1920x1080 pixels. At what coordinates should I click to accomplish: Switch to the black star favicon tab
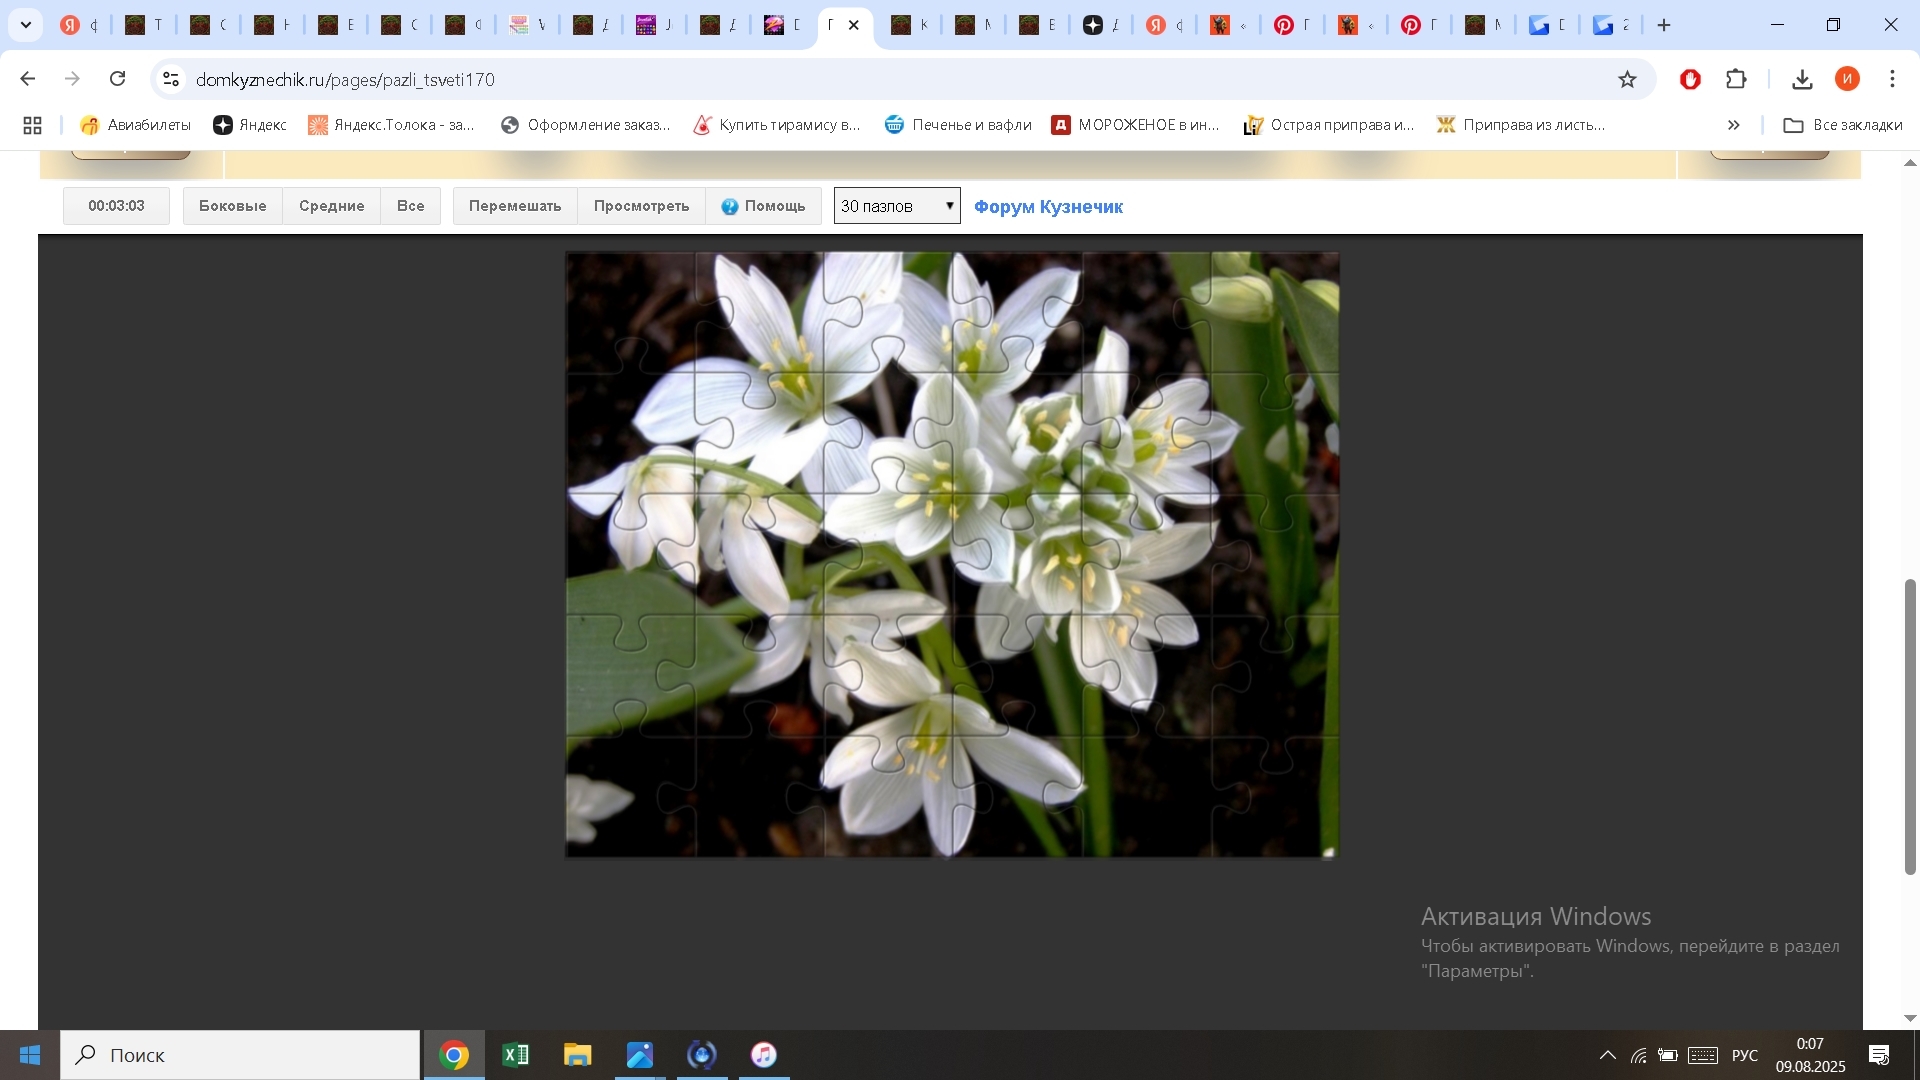[1093, 25]
